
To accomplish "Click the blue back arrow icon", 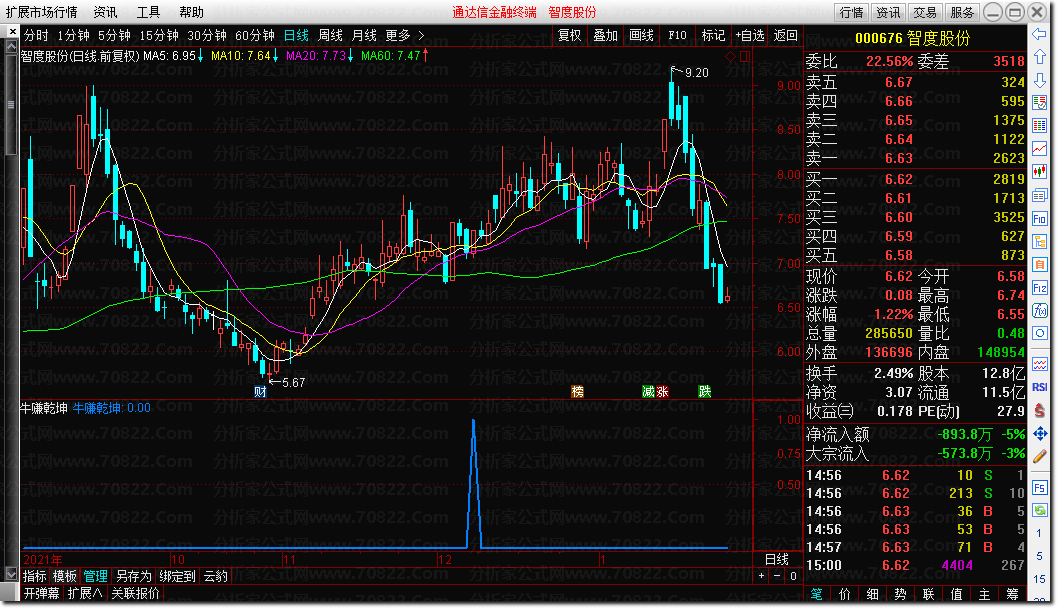I will [1039, 34].
